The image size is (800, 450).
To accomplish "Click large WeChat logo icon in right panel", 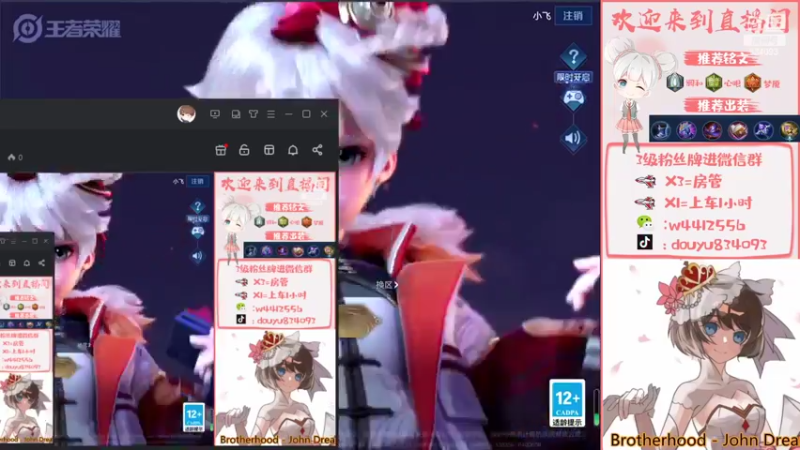I will tap(644, 222).
